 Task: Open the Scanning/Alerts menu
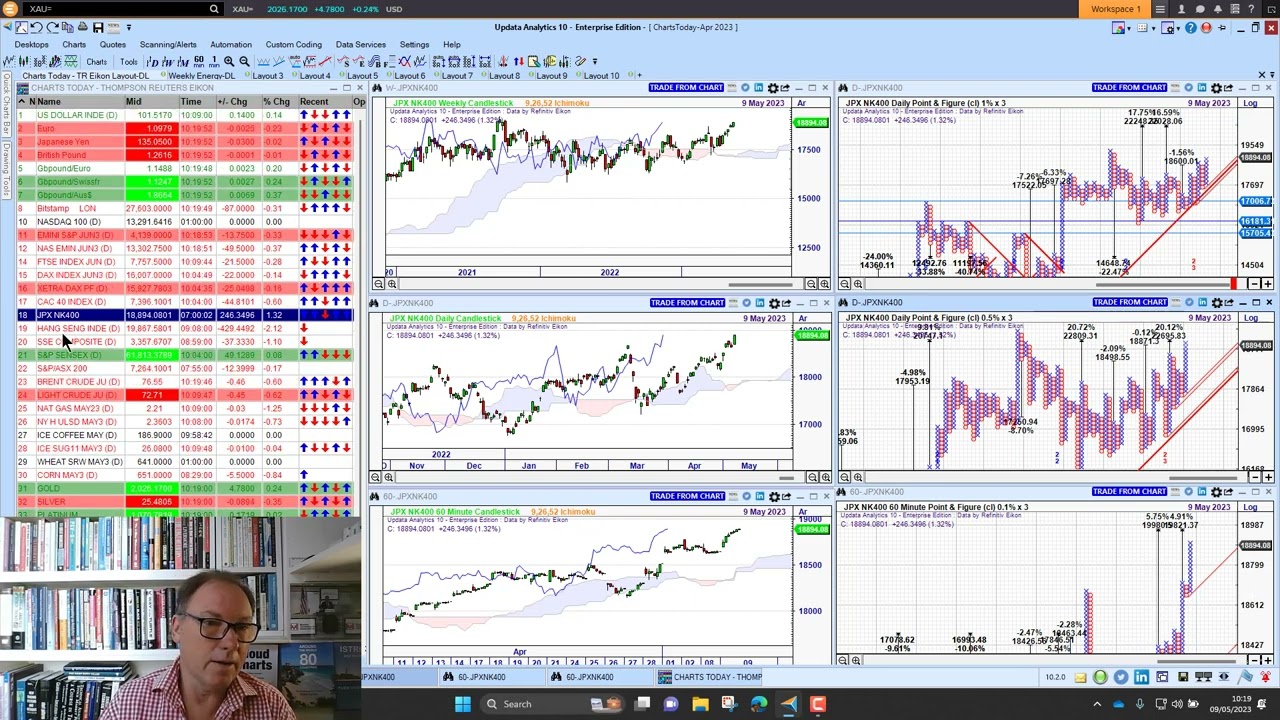coord(170,45)
